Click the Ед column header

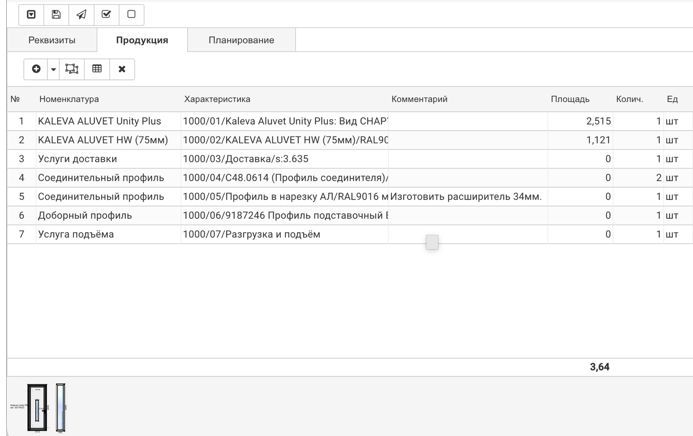[672, 99]
